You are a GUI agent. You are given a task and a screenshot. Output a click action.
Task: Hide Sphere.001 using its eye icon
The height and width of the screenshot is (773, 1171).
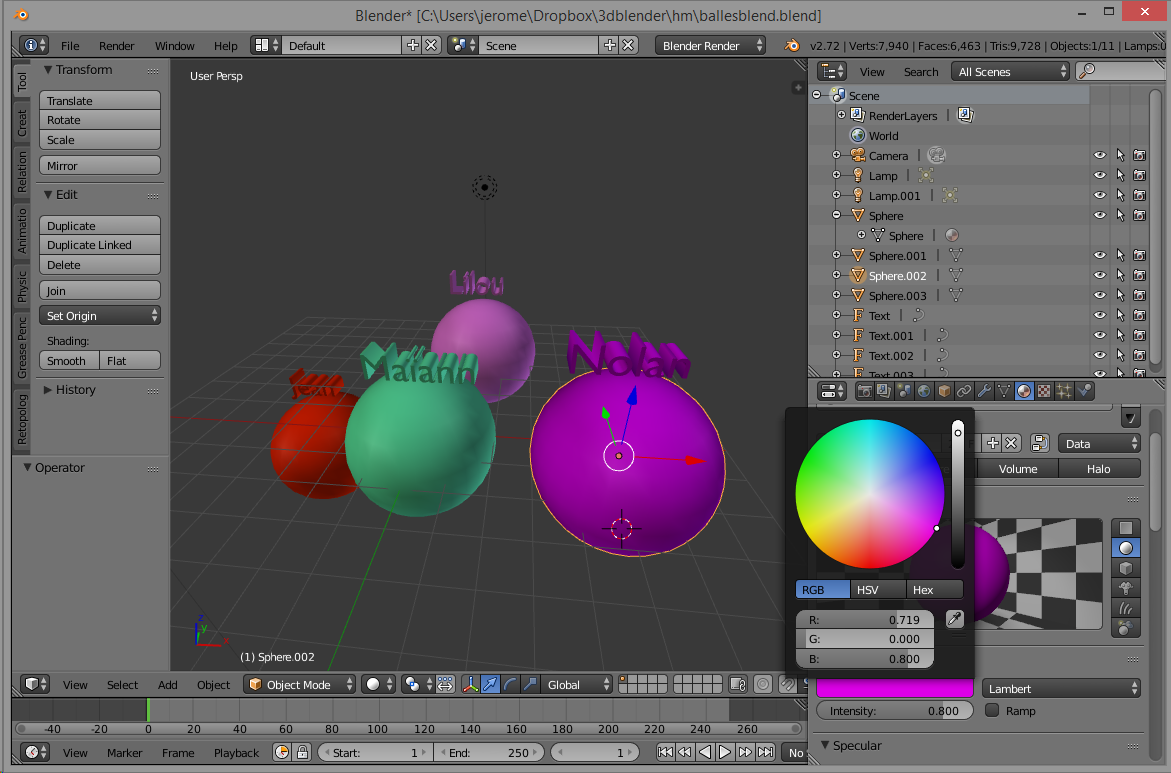(x=1099, y=256)
